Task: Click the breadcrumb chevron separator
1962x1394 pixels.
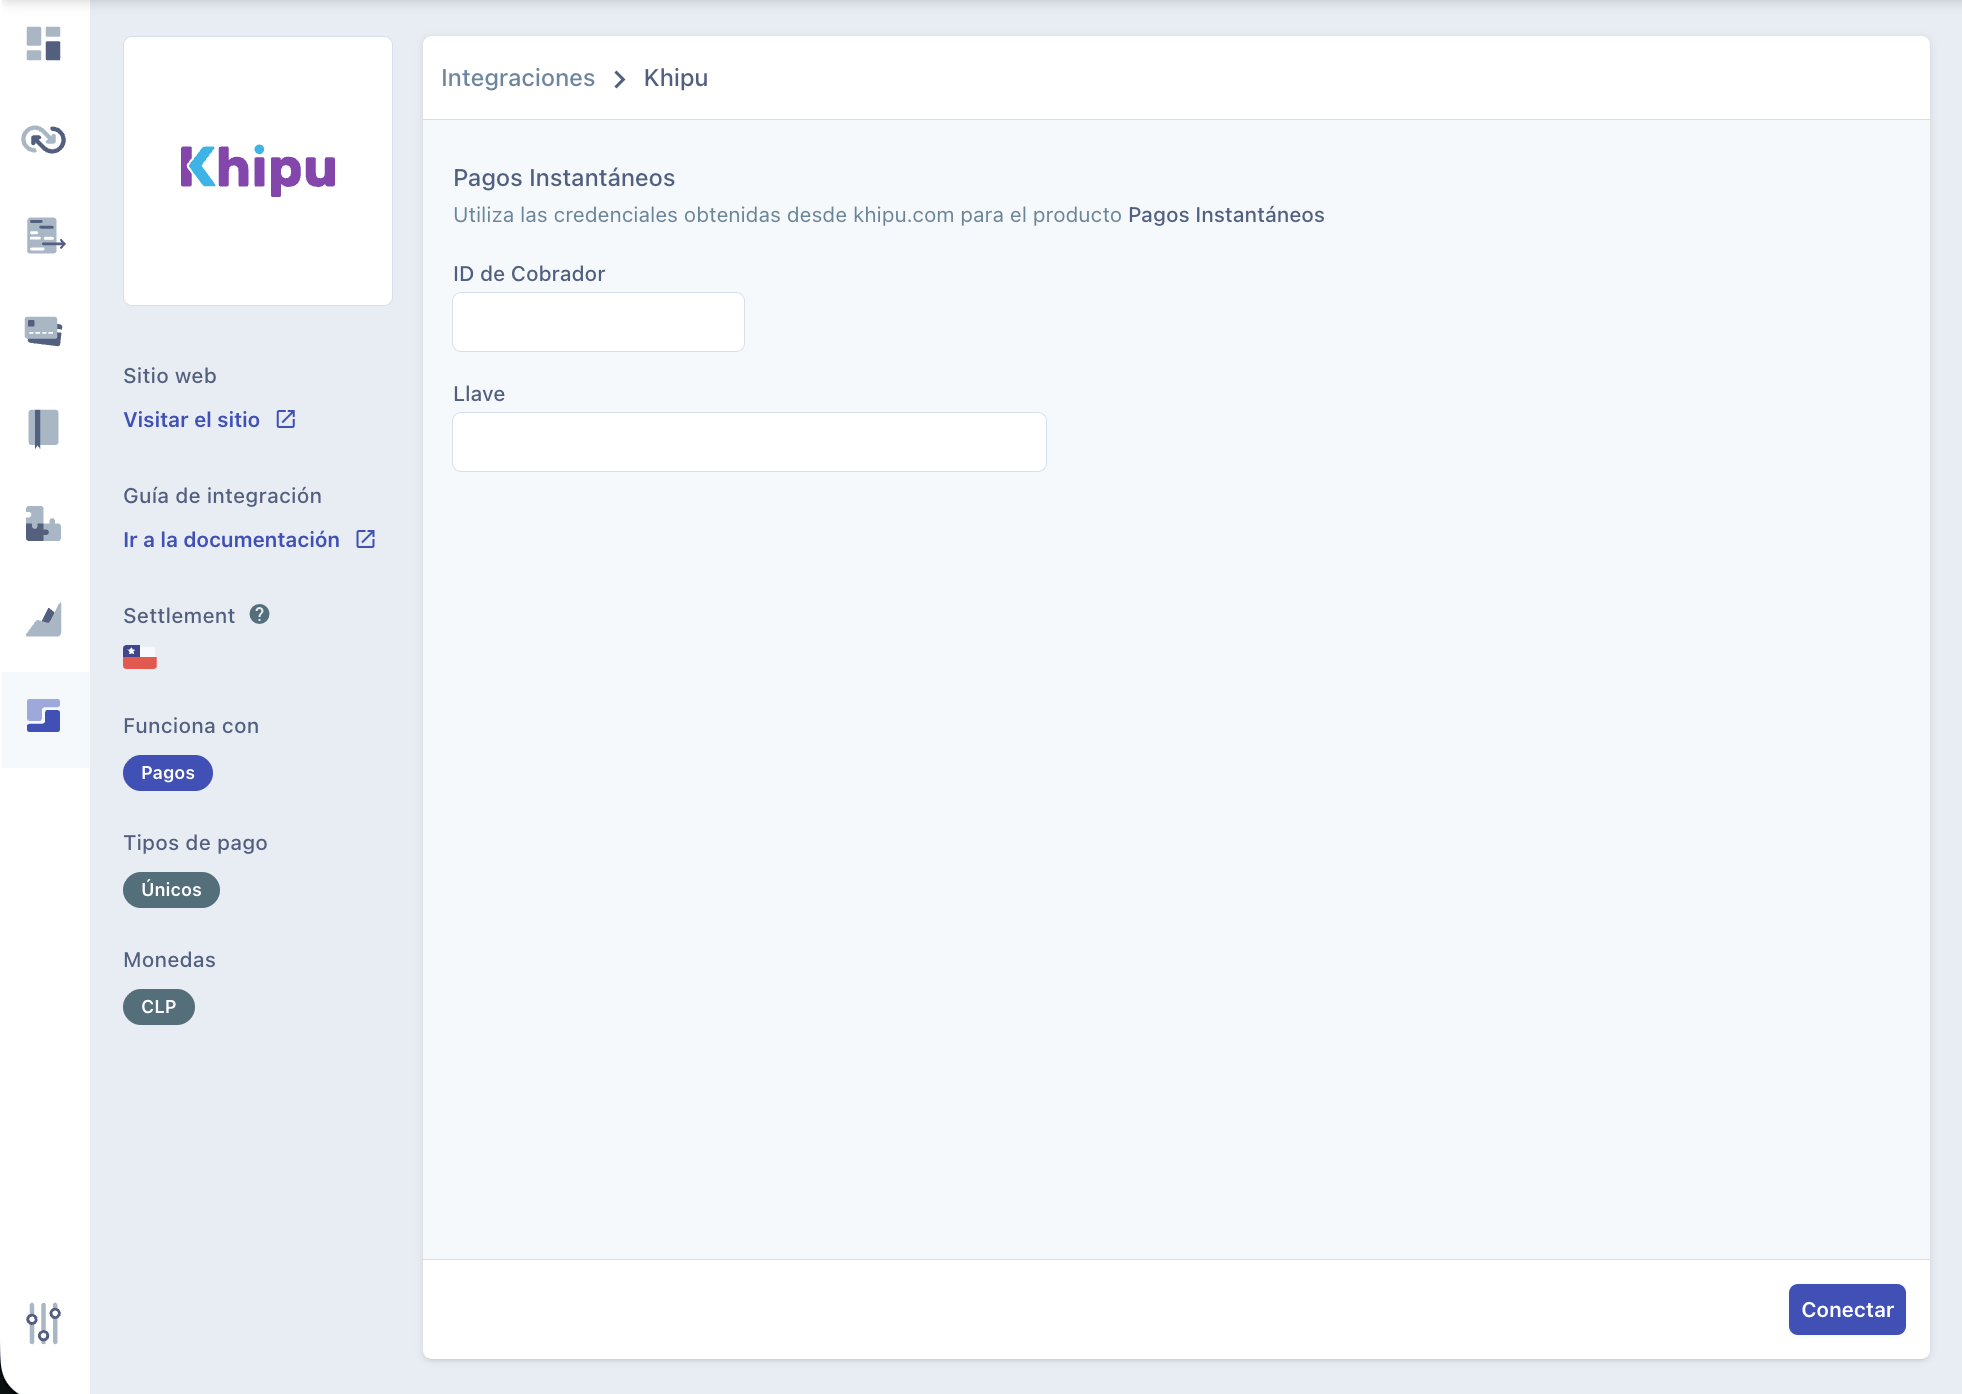Action: click(x=620, y=79)
